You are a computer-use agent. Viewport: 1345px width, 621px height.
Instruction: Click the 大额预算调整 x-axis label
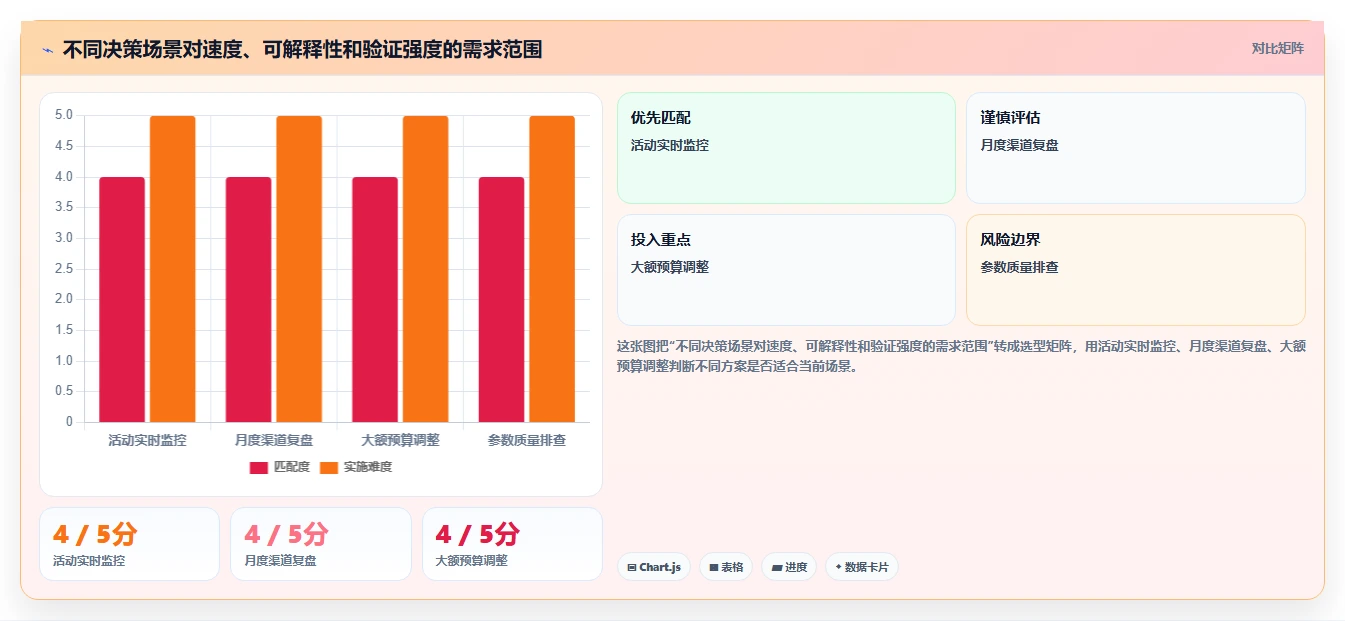click(400, 440)
